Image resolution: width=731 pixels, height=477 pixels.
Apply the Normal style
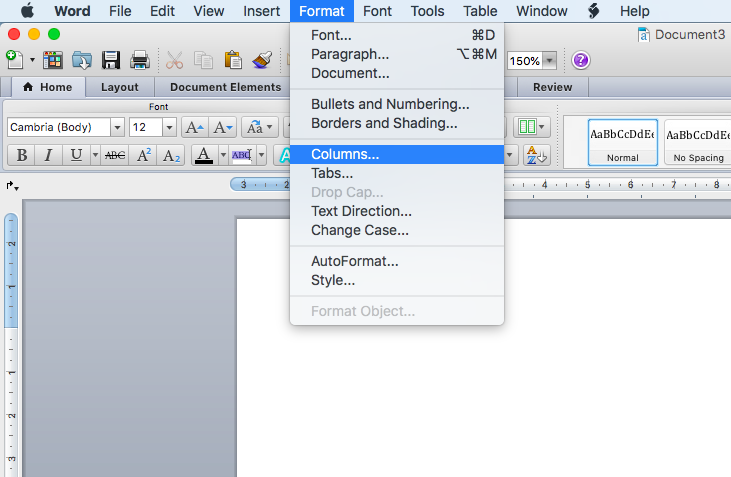coord(622,141)
